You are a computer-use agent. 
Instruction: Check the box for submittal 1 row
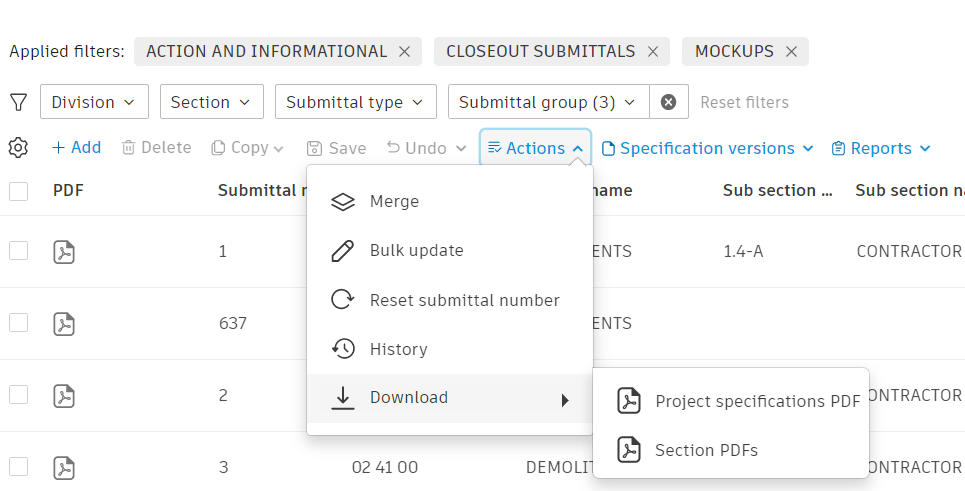(19, 251)
